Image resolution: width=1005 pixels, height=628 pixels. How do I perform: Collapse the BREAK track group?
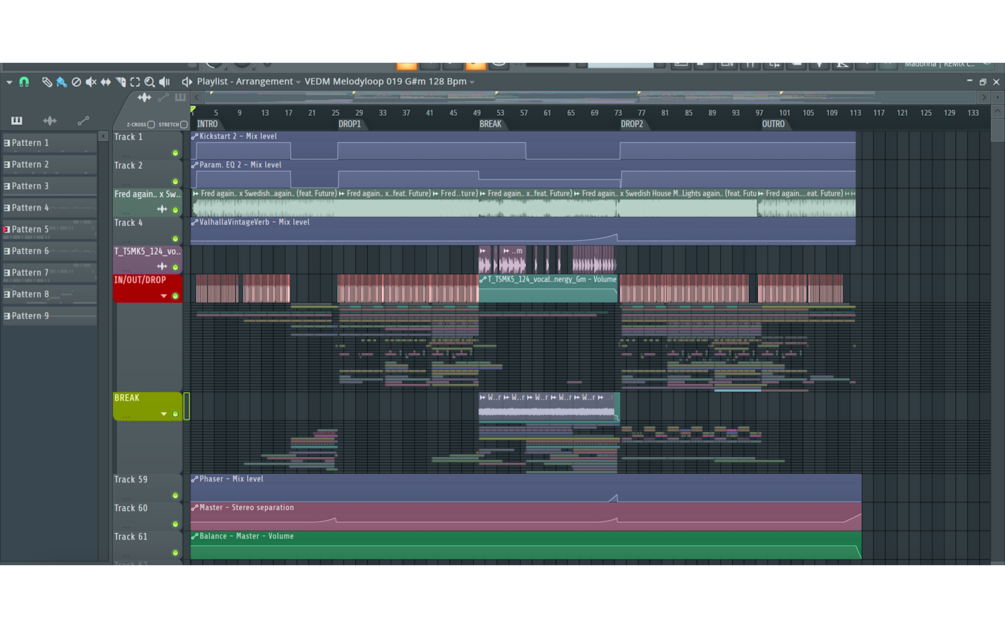tap(163, 414)
